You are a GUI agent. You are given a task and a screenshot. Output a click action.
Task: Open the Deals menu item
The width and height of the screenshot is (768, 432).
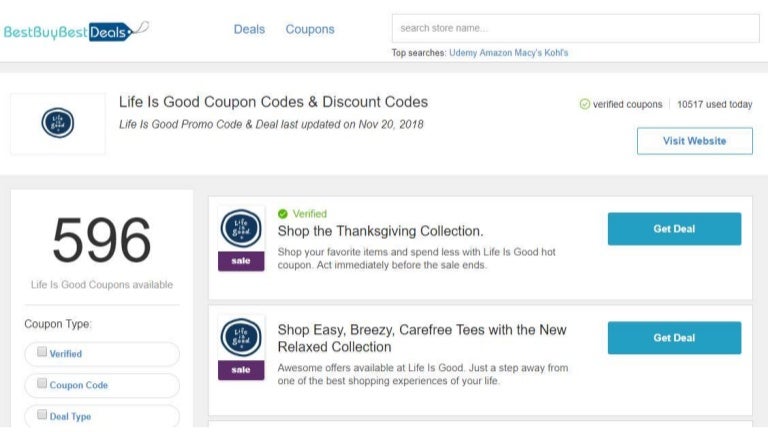click(x=249, y=29)
